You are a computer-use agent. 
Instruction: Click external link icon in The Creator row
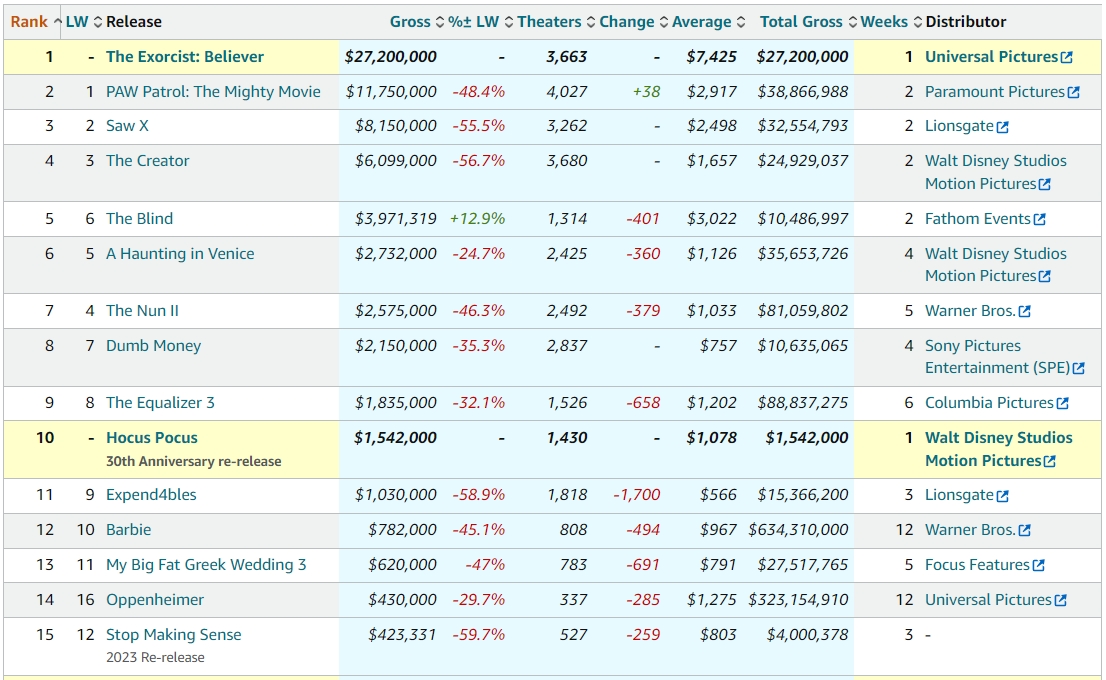[x=1045, y=185]
